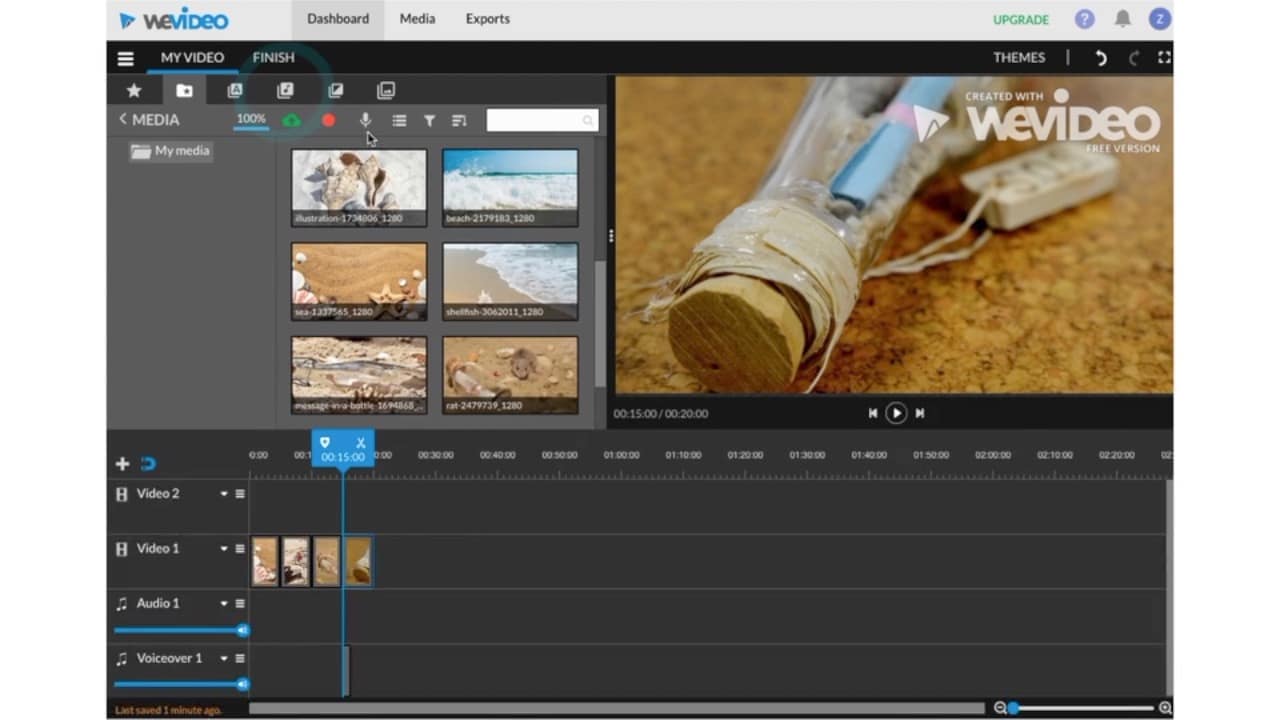1280x720 pixels.
Task: Expand the Voiceover 1 track dropdown
Action: (224, 658)
